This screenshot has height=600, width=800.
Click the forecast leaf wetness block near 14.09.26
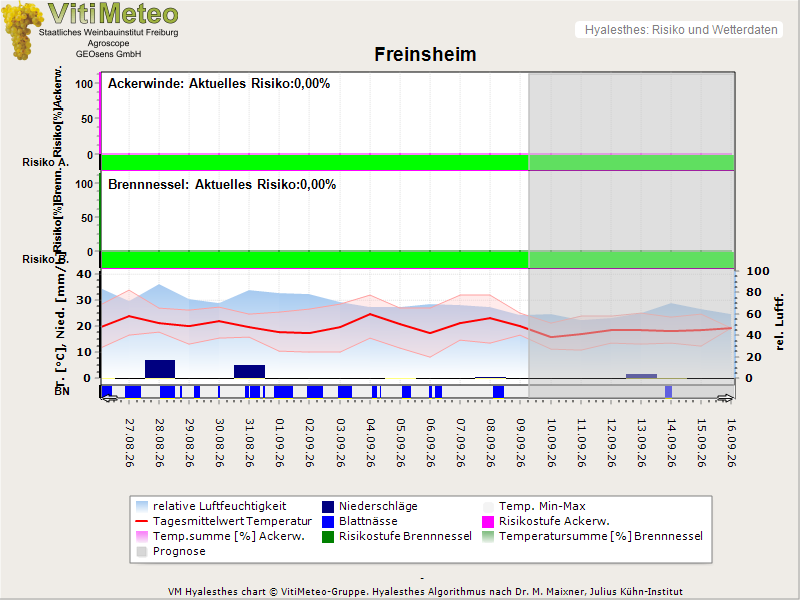click(x=668, y=392)
